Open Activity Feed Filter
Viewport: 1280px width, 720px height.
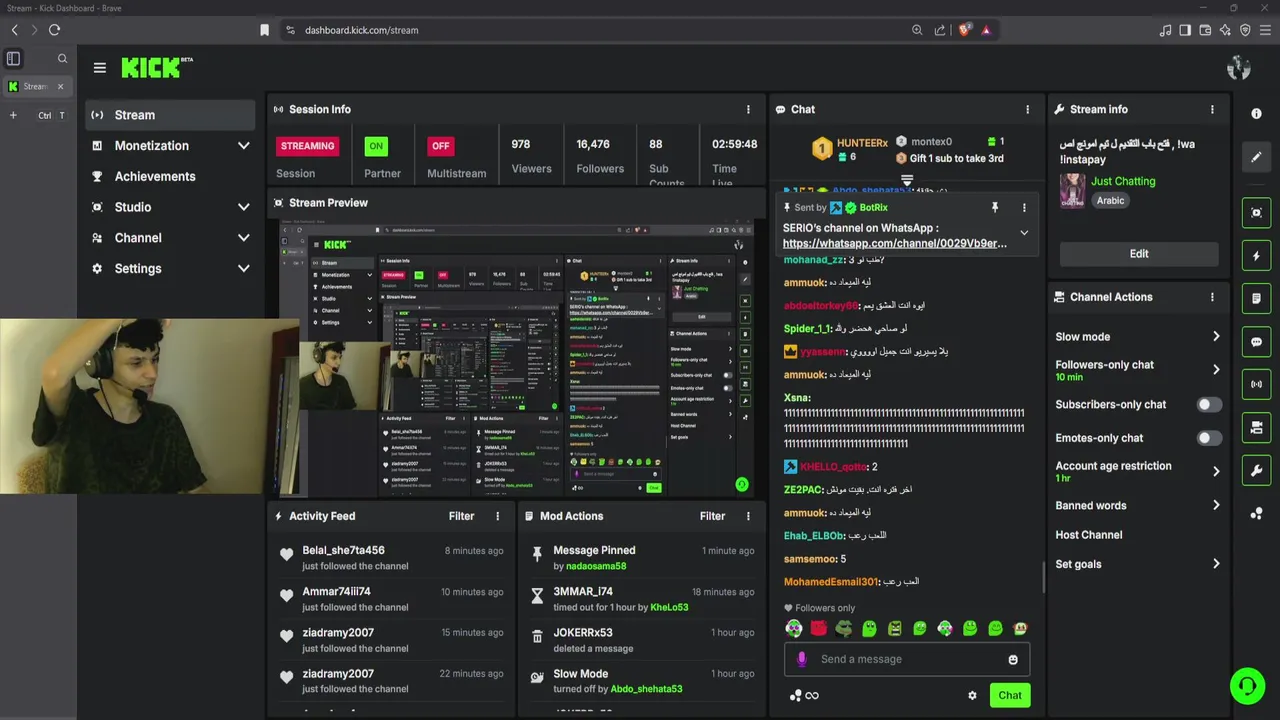pyautogui.click(x=461, y=516)
